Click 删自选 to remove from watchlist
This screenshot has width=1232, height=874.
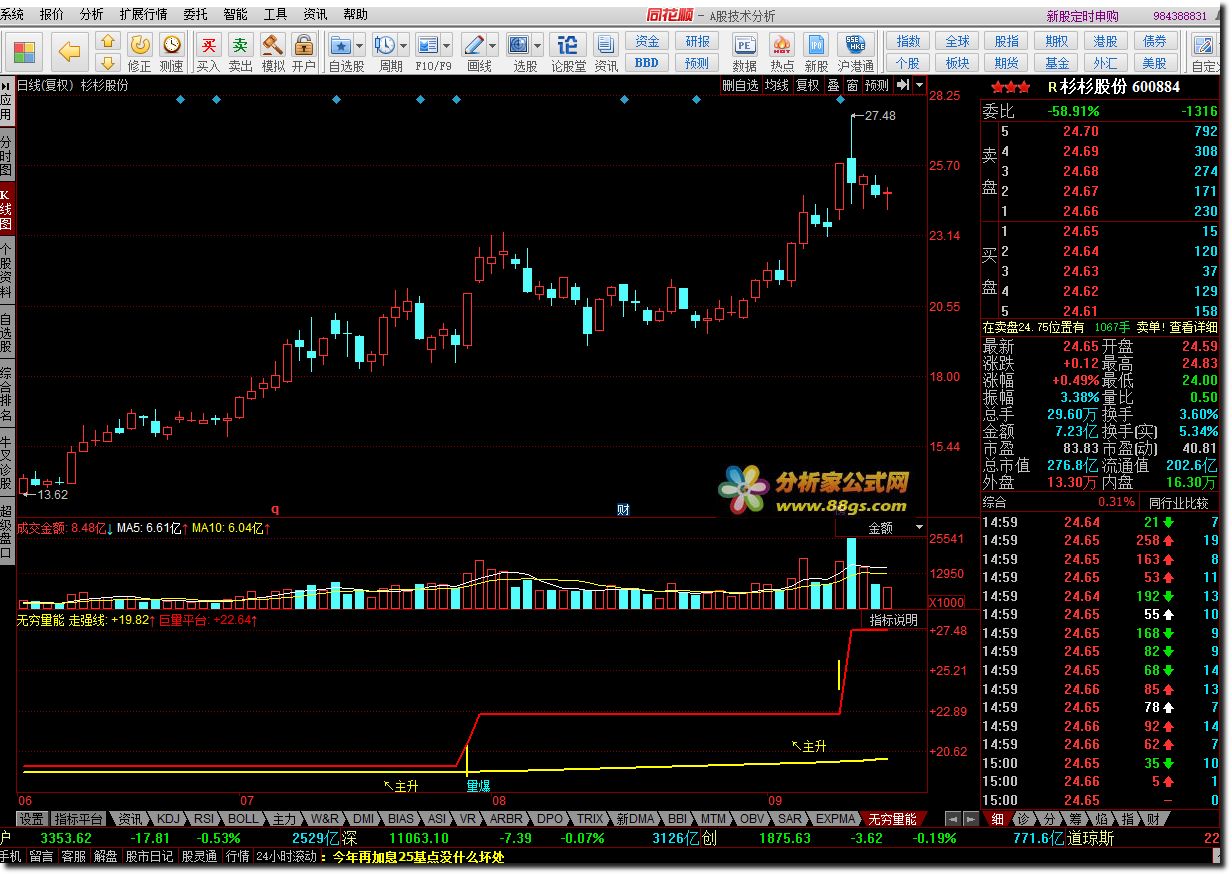point(741,86)
